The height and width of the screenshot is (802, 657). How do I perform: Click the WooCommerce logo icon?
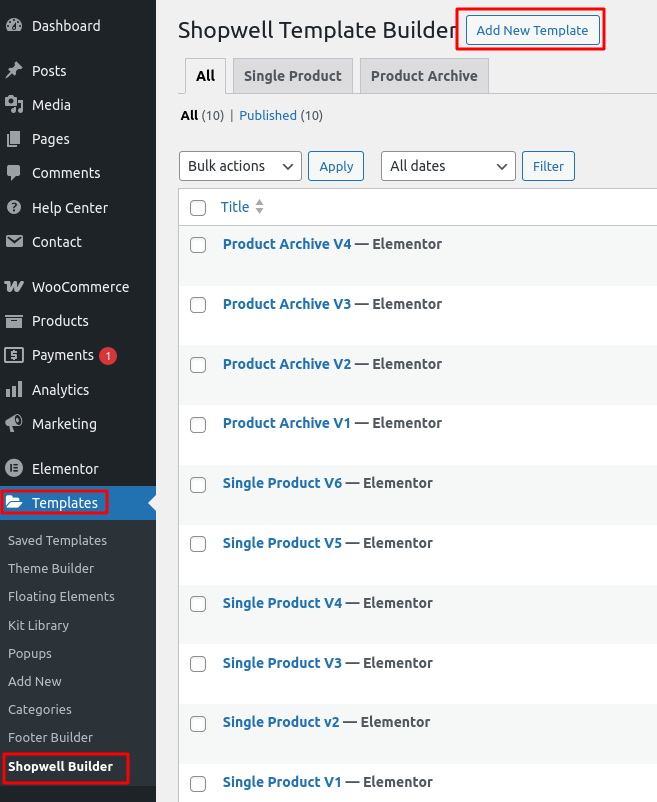(x=14, y=286)
